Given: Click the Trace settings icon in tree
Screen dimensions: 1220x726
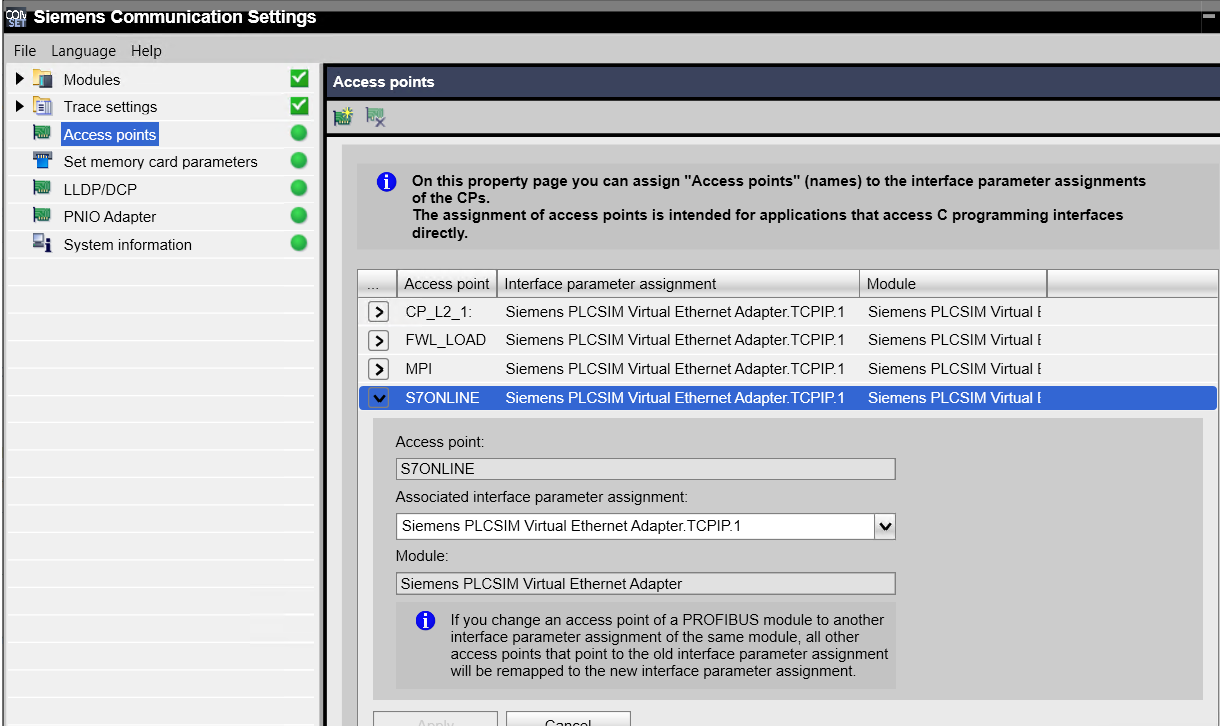Looking at the screenshot, I should (x=42, y=106).
